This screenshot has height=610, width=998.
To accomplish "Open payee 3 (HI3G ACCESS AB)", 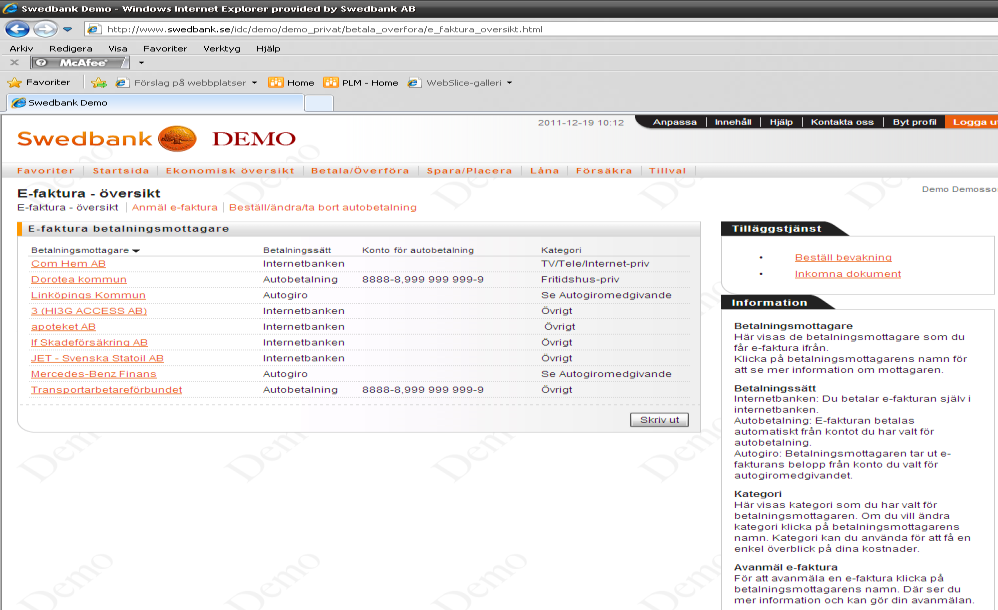I will click(x=88, y=311).
